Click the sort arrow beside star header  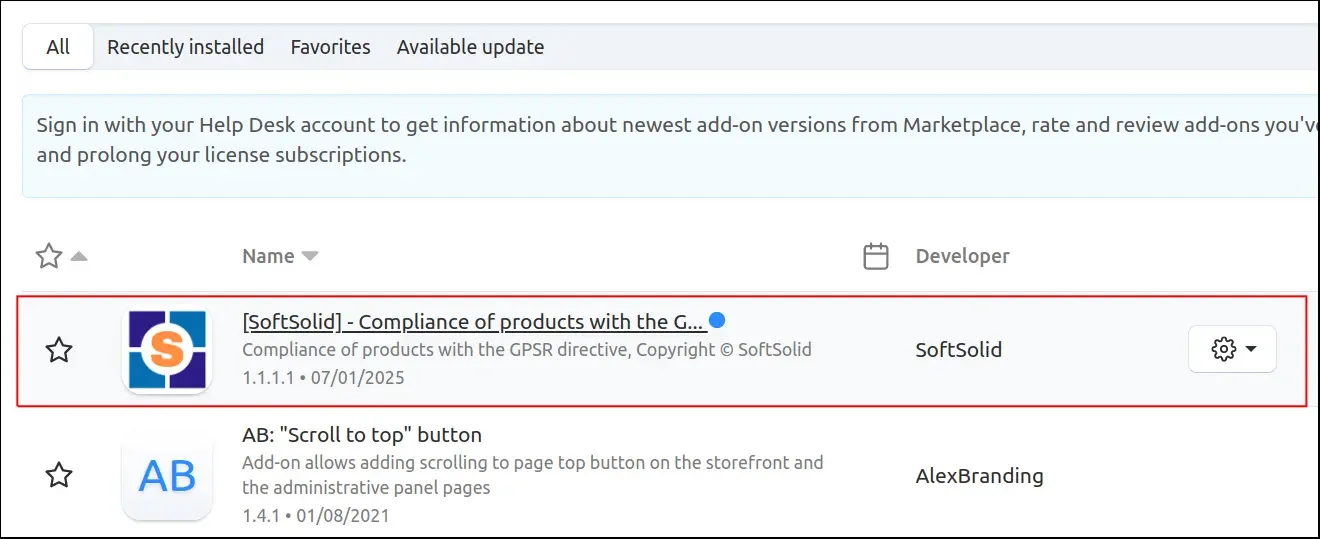pos(79,257)
